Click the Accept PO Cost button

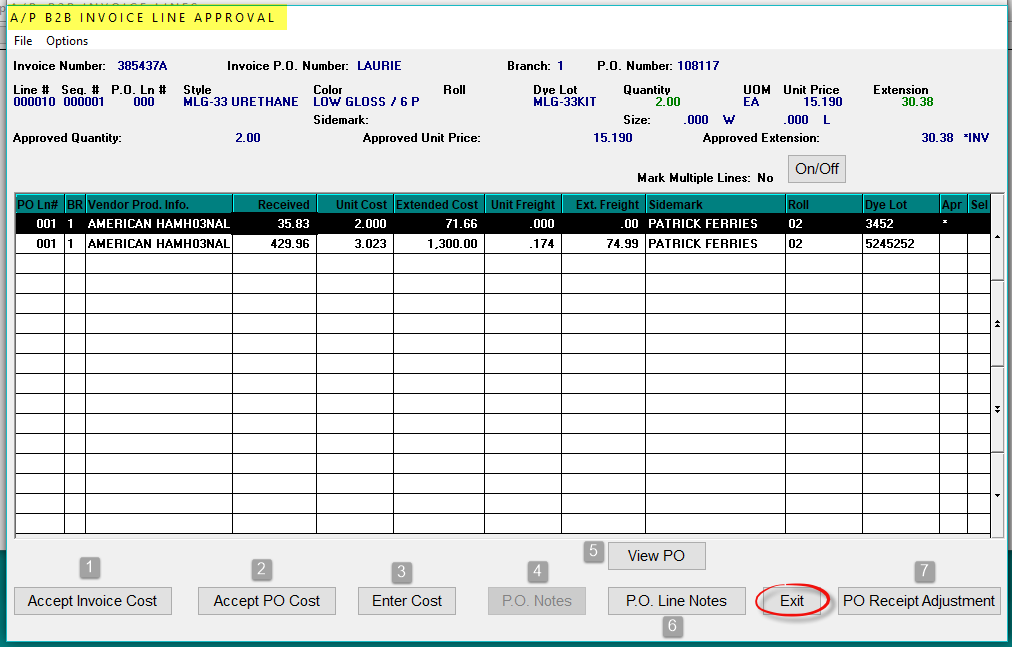pos(266,601)
